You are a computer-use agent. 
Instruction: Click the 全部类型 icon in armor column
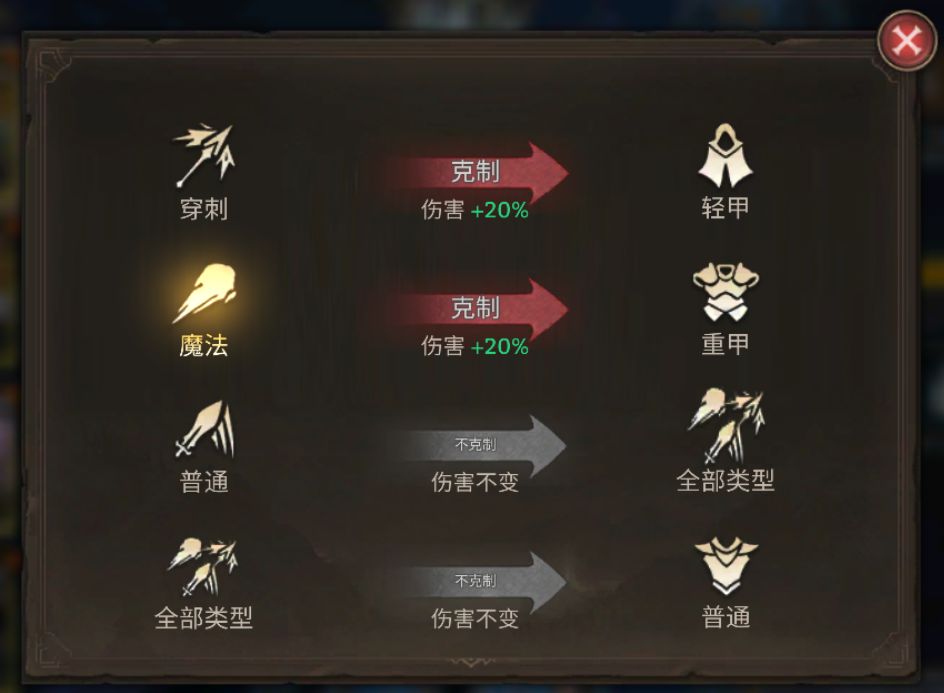pyautogui.click(x=725, y=427)
